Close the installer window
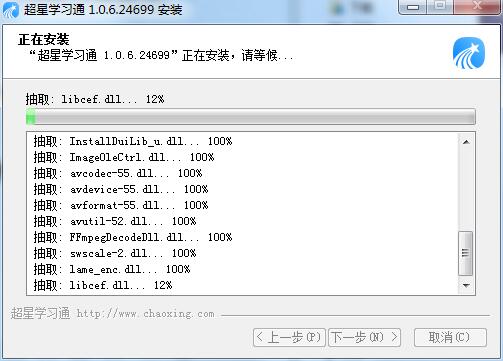503x361 pixels. point(477,7)
